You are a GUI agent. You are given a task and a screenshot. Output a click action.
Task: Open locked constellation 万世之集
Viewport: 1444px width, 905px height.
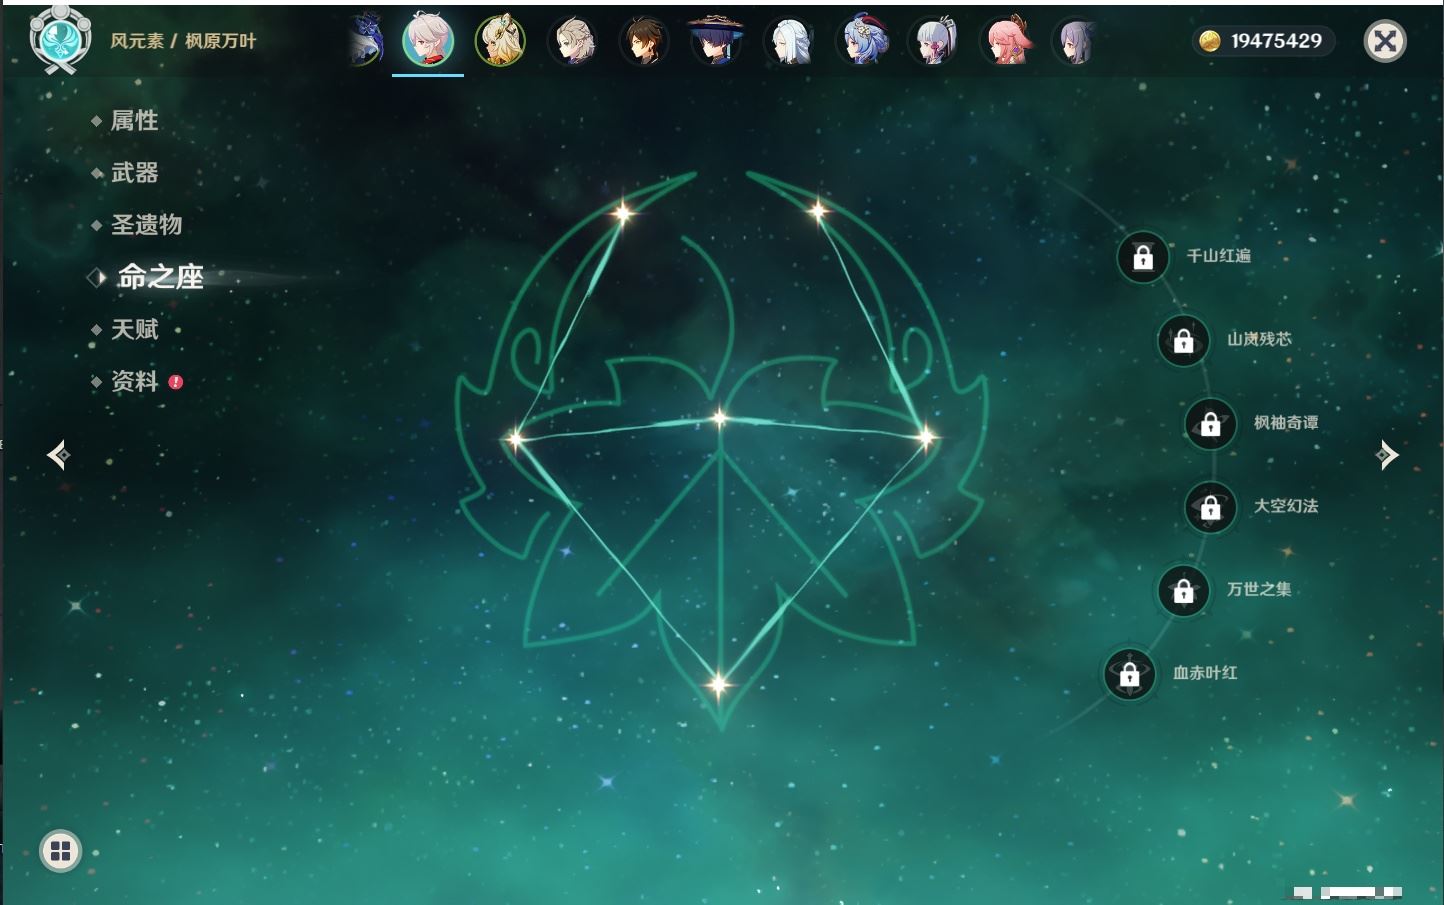pyautogui.click(x=1184, y=590)
